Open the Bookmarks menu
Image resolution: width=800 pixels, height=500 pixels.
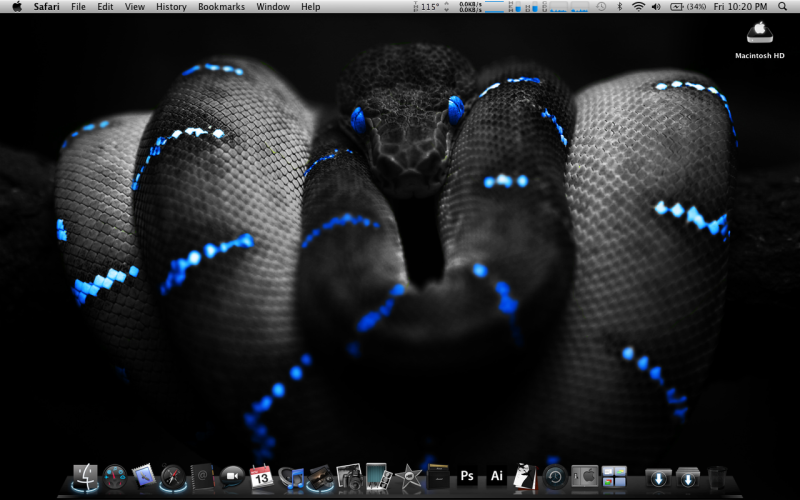tap(221, 7)
